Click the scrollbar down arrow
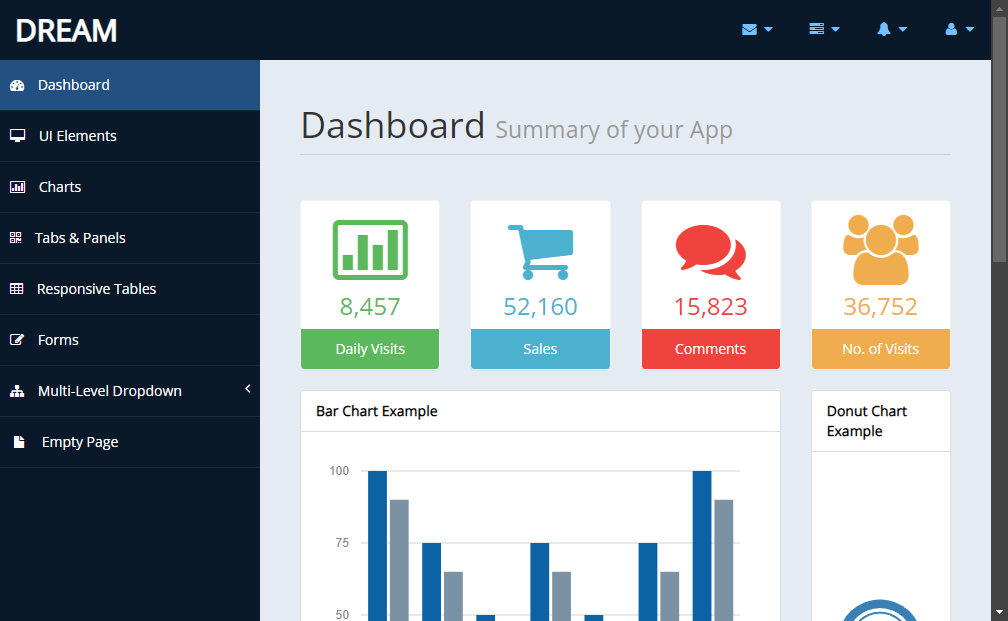Image resolution: width=1008 pixels, height=621 pixels. [999, 613]
